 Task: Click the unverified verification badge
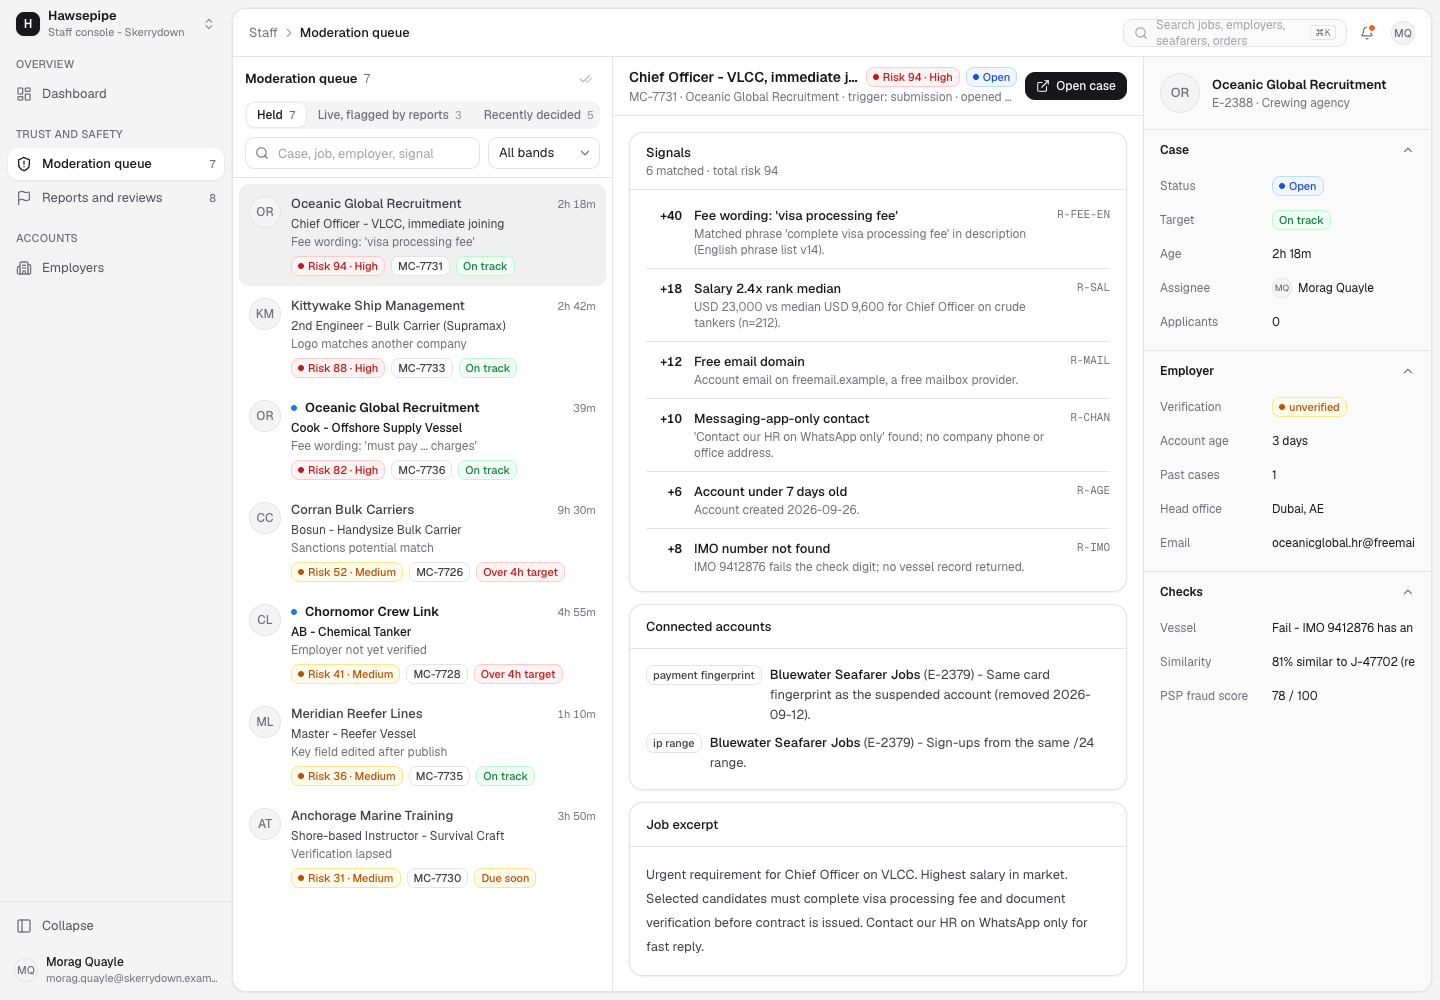[x=1309, y=407]
